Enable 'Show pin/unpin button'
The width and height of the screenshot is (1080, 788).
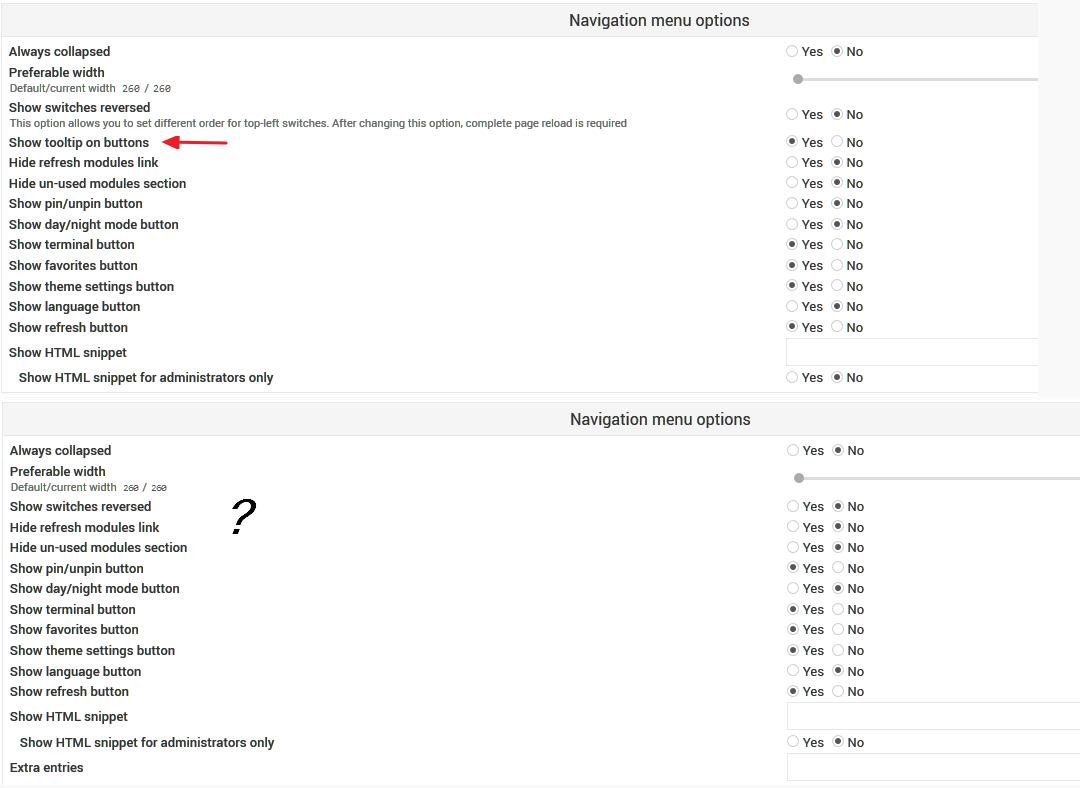[x=791, y=203]
